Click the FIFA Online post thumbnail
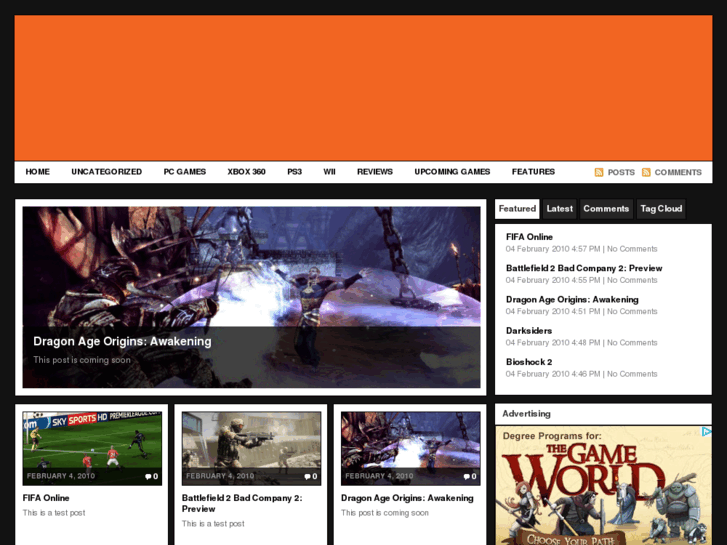Screen dimensions: 727x545 pos(92,448)
